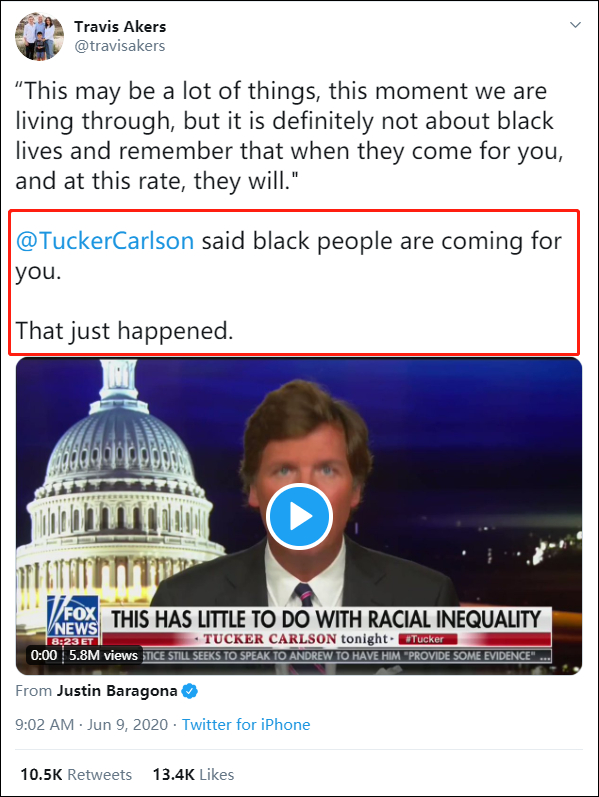Click the #Tucker hashtag badge in video

pyautogui.click(x=428, y=639)
